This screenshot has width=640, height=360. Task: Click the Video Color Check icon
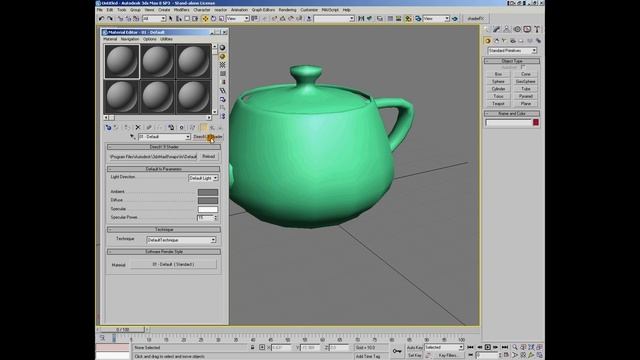222,82
